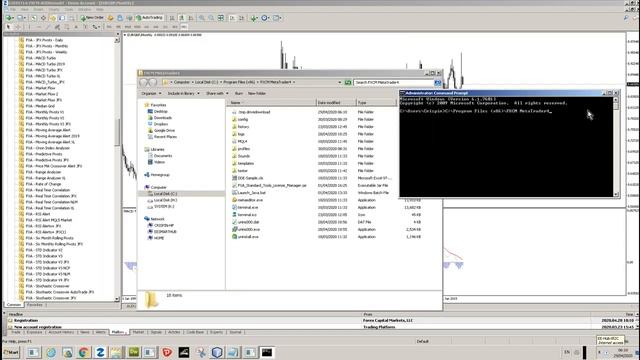Open the Tools menu in MetaTrader
This screenshot has height=360, width=640.
click(69, 9)
